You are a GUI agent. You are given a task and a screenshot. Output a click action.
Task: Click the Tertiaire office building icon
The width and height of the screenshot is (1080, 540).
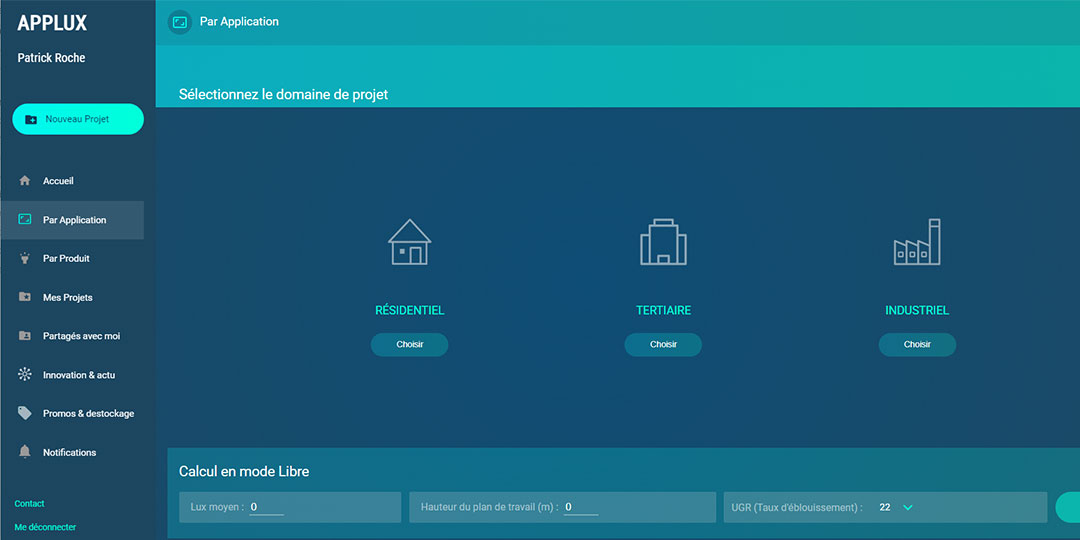tap(663, 242)
